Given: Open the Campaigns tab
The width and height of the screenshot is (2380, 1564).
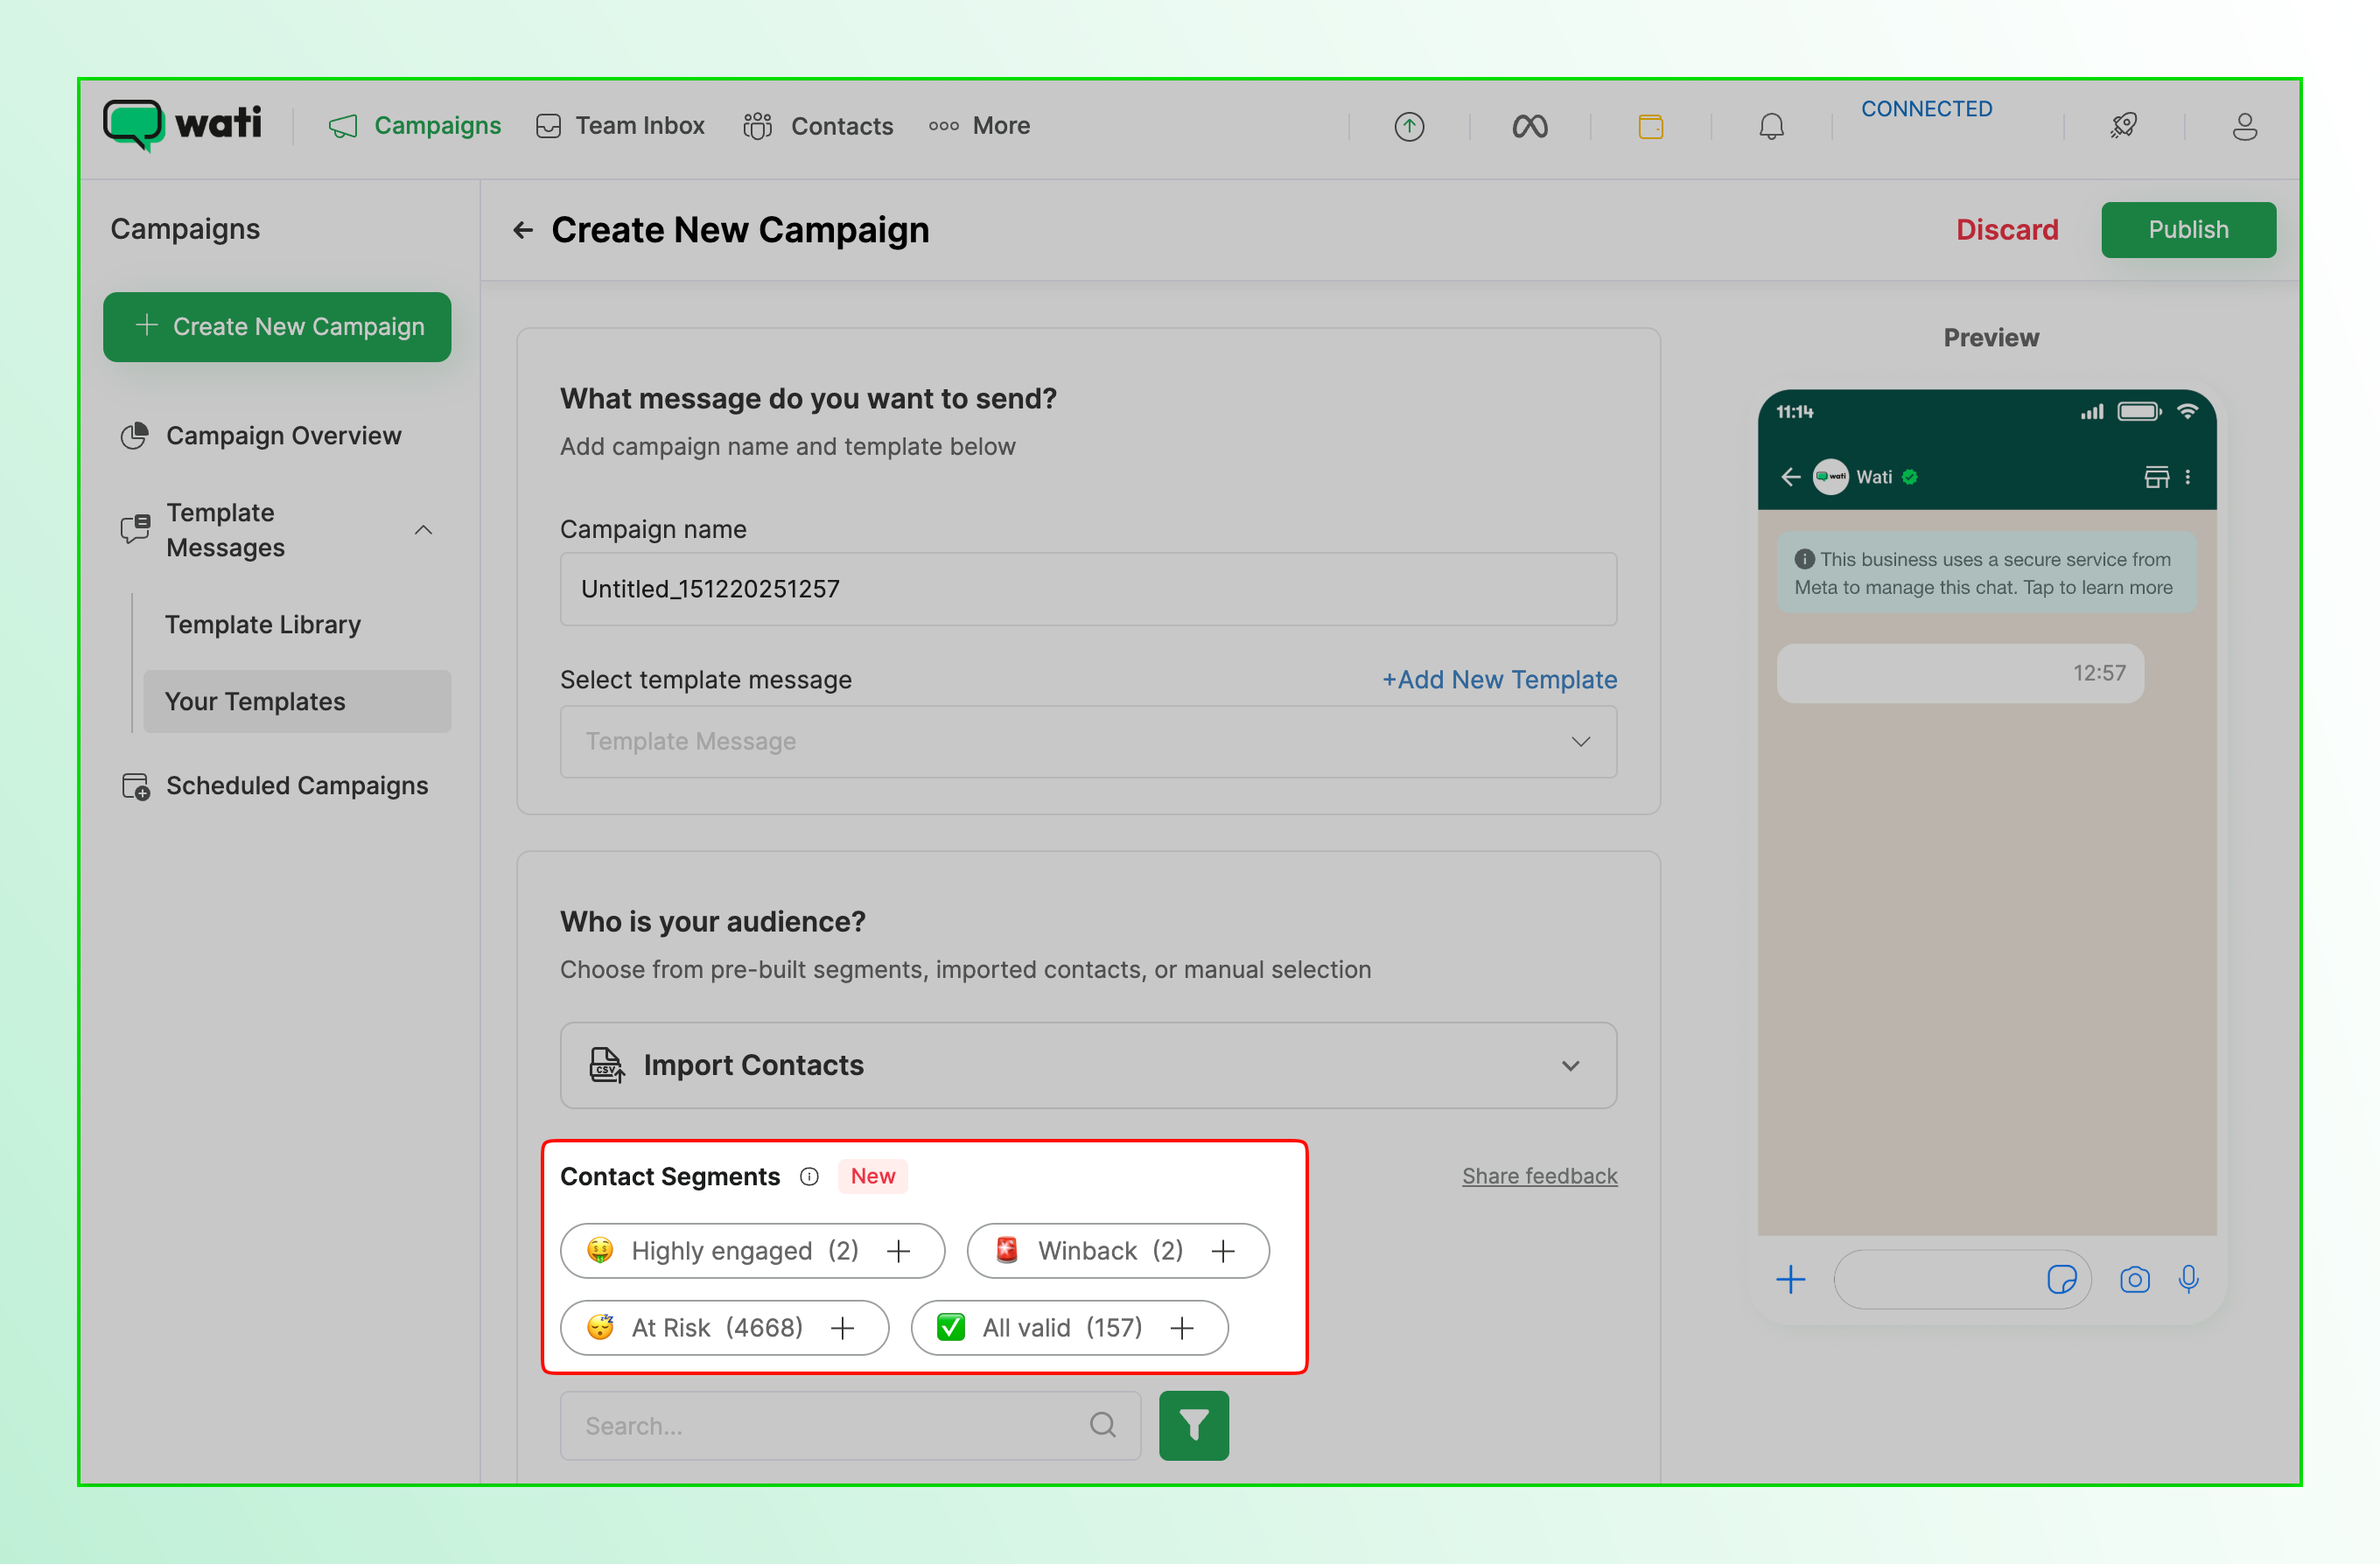Looking at the screenshot, I should [x=415, y=126].
